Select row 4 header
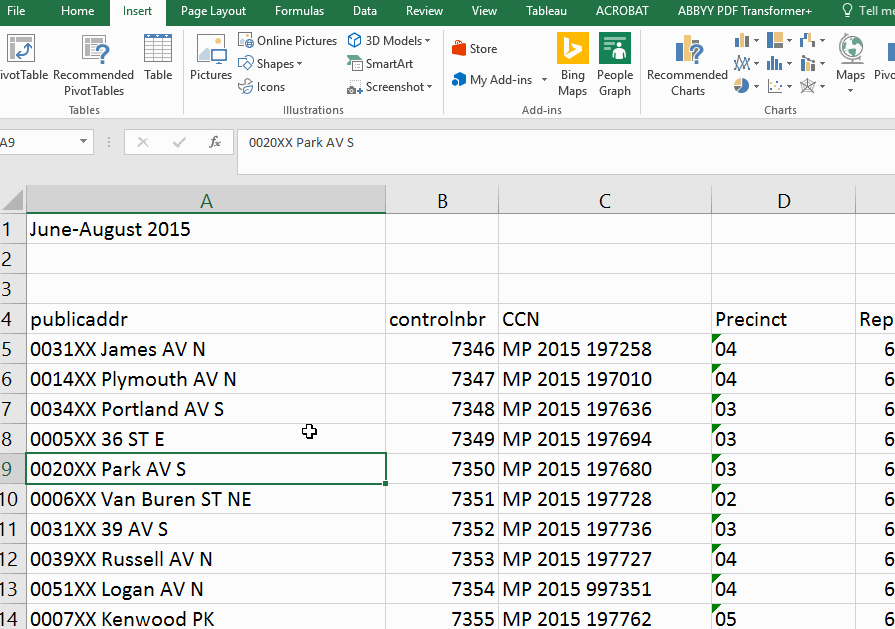The image size is (895, 629). click(x=13, y=318)
